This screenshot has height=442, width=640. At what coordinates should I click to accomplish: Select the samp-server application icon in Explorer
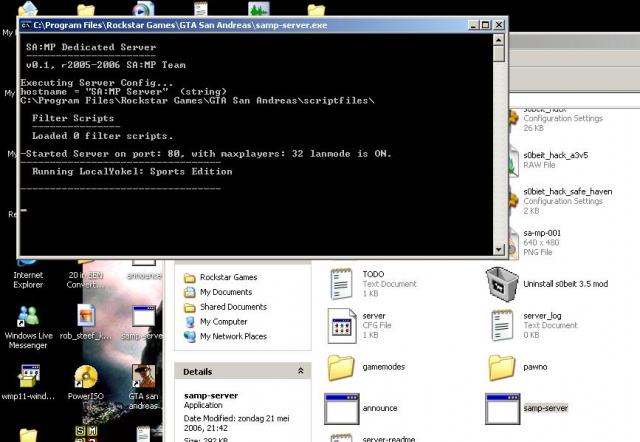[x=502, y=409]
